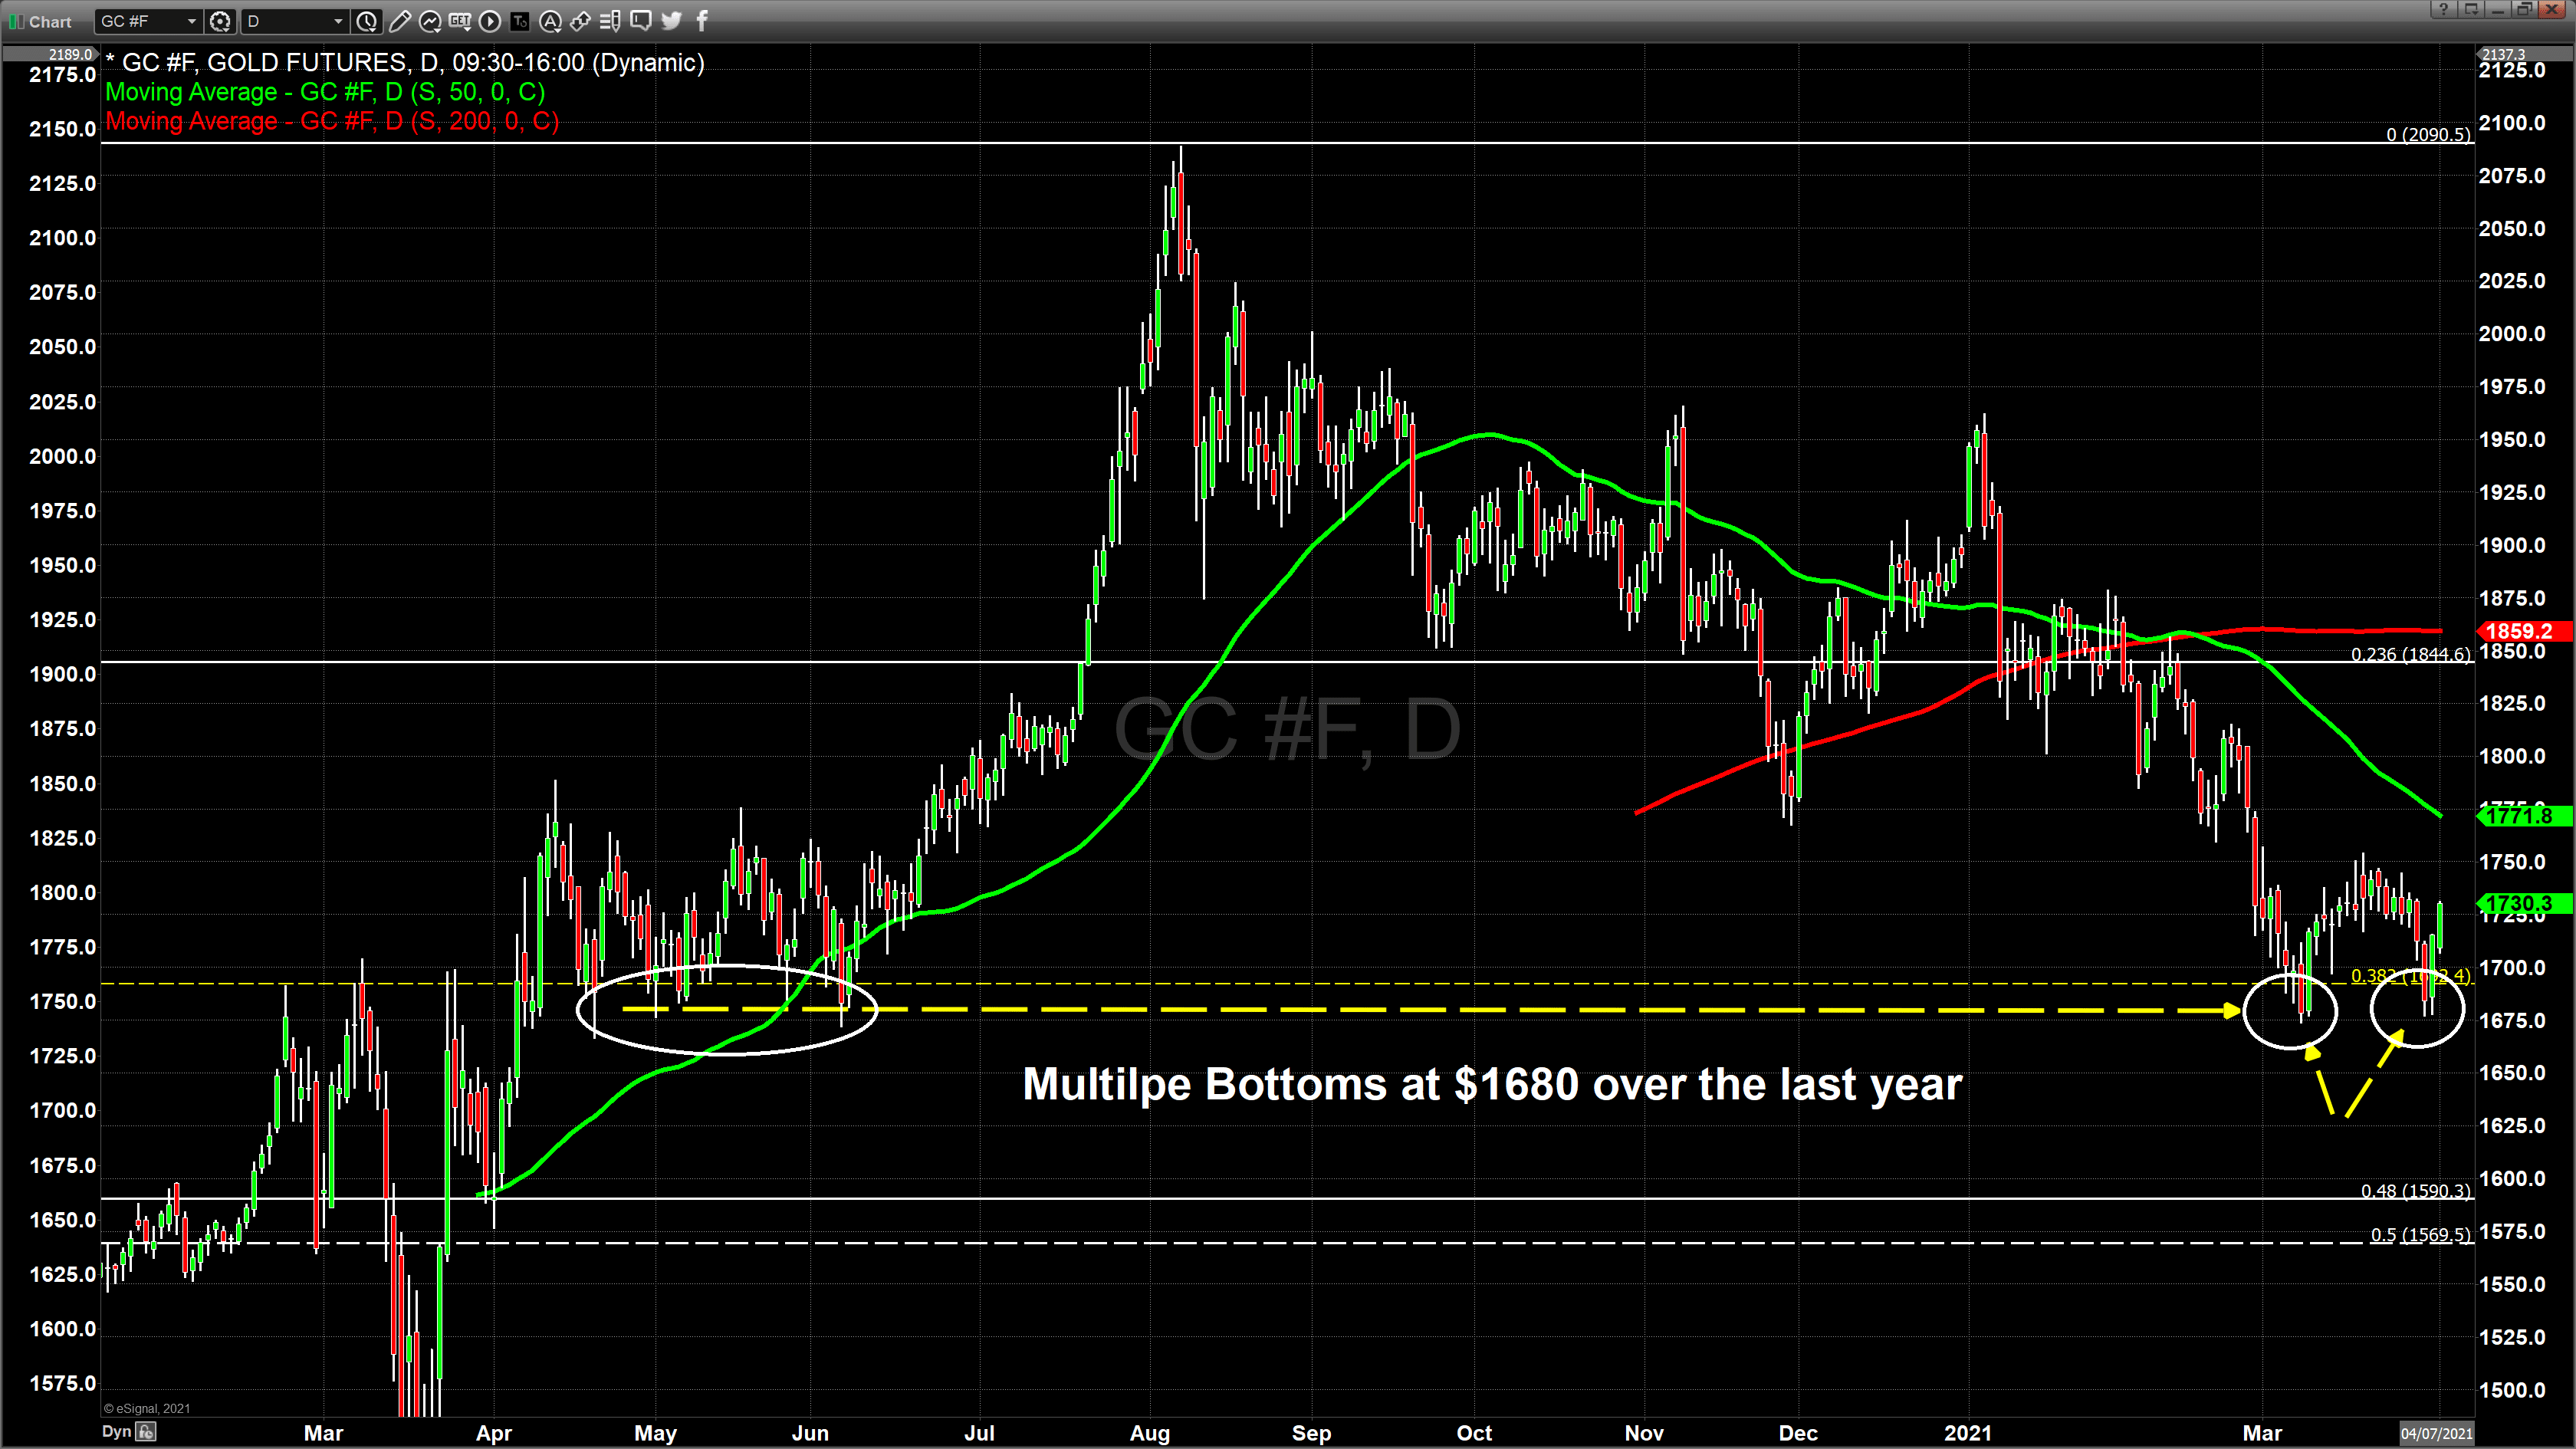Open the symbol settings gear menu
Viewport: 2576px width, 1449px height.
220,21
